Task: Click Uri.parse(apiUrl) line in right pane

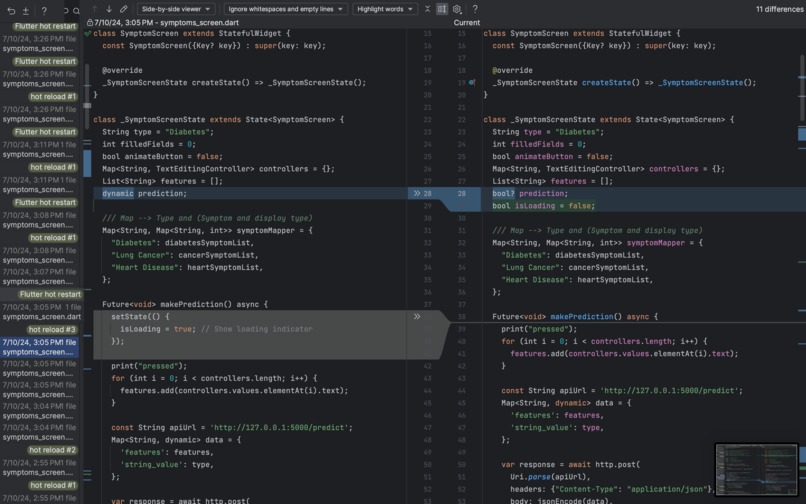Action: (550, 477)
